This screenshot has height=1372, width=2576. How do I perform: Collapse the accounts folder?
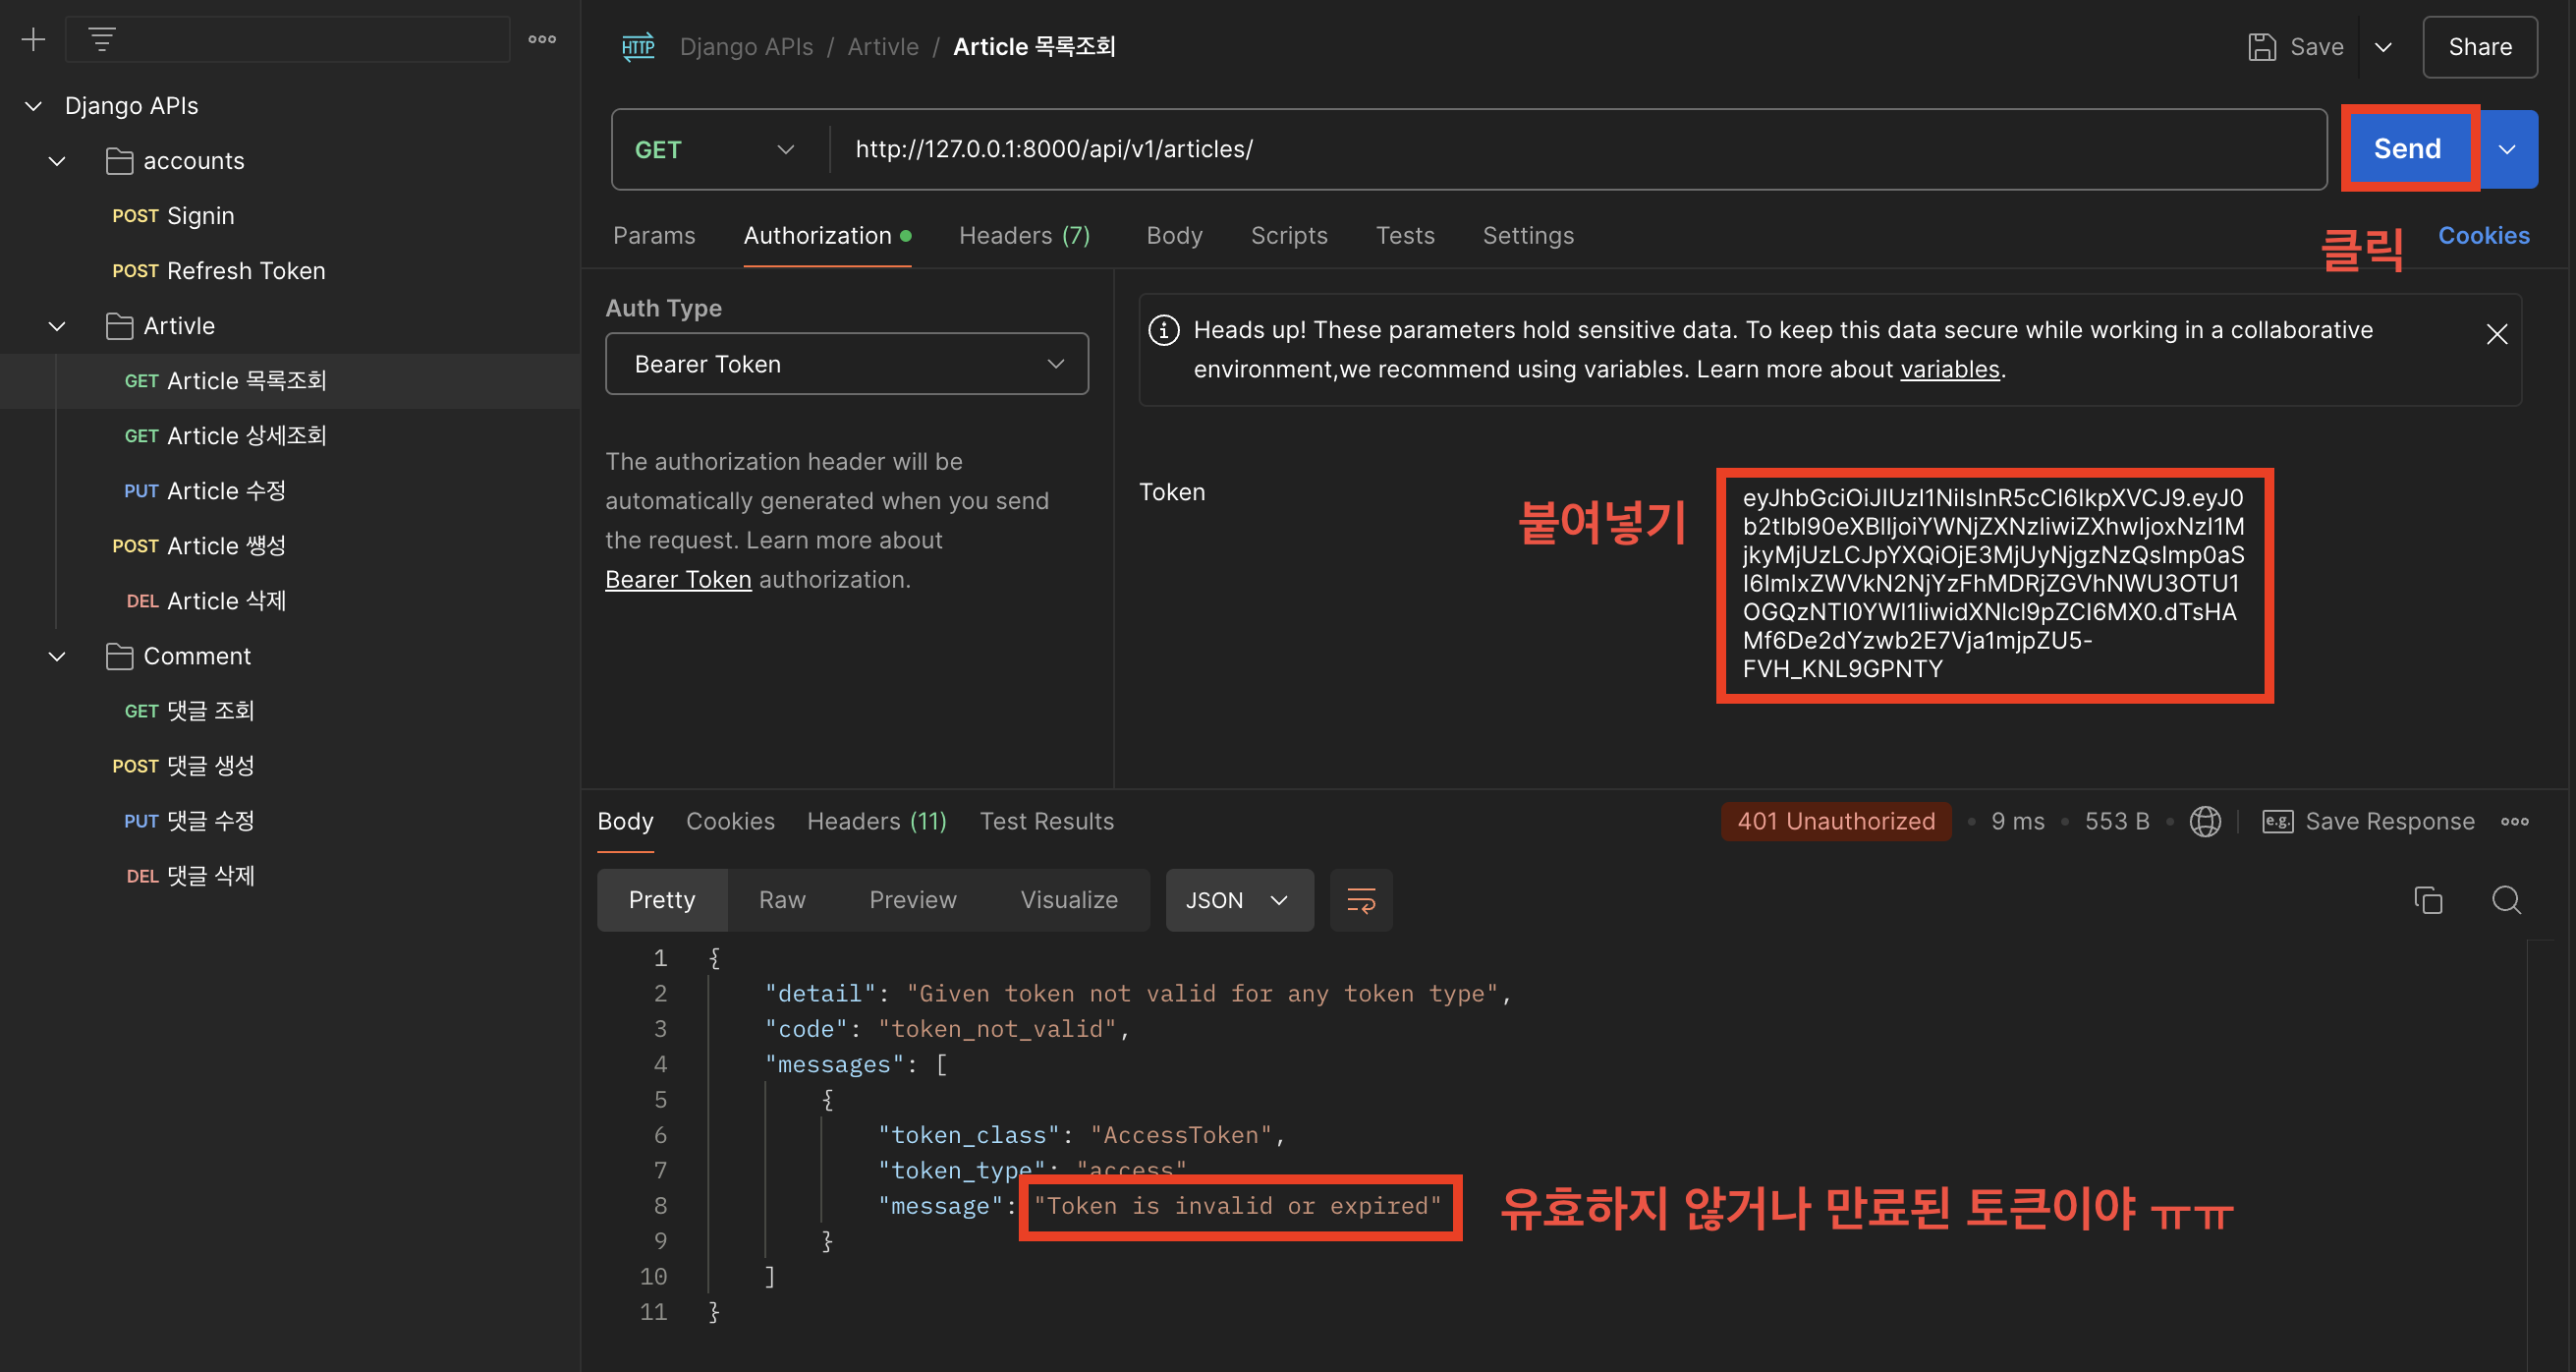pyautogui.click(x=57, y=161)
